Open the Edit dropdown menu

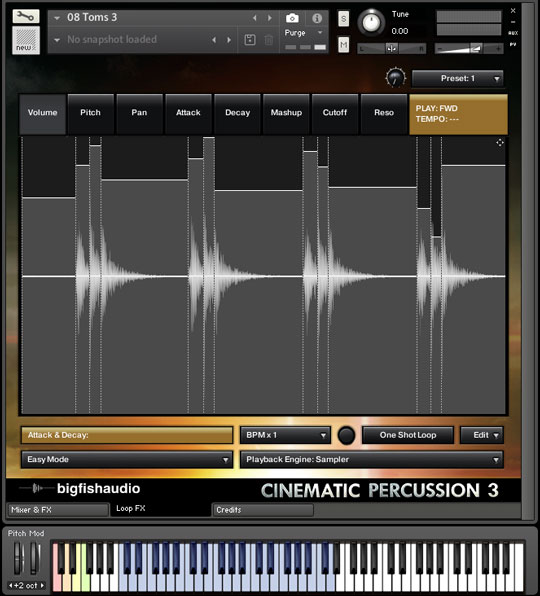click(482, 435)
